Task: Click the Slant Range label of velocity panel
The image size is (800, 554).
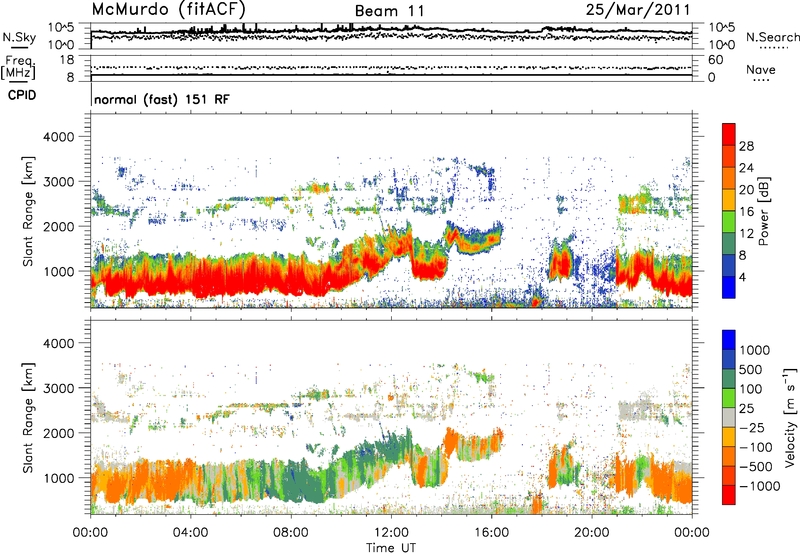Action: pyautogui.click(x=28, y=418)
